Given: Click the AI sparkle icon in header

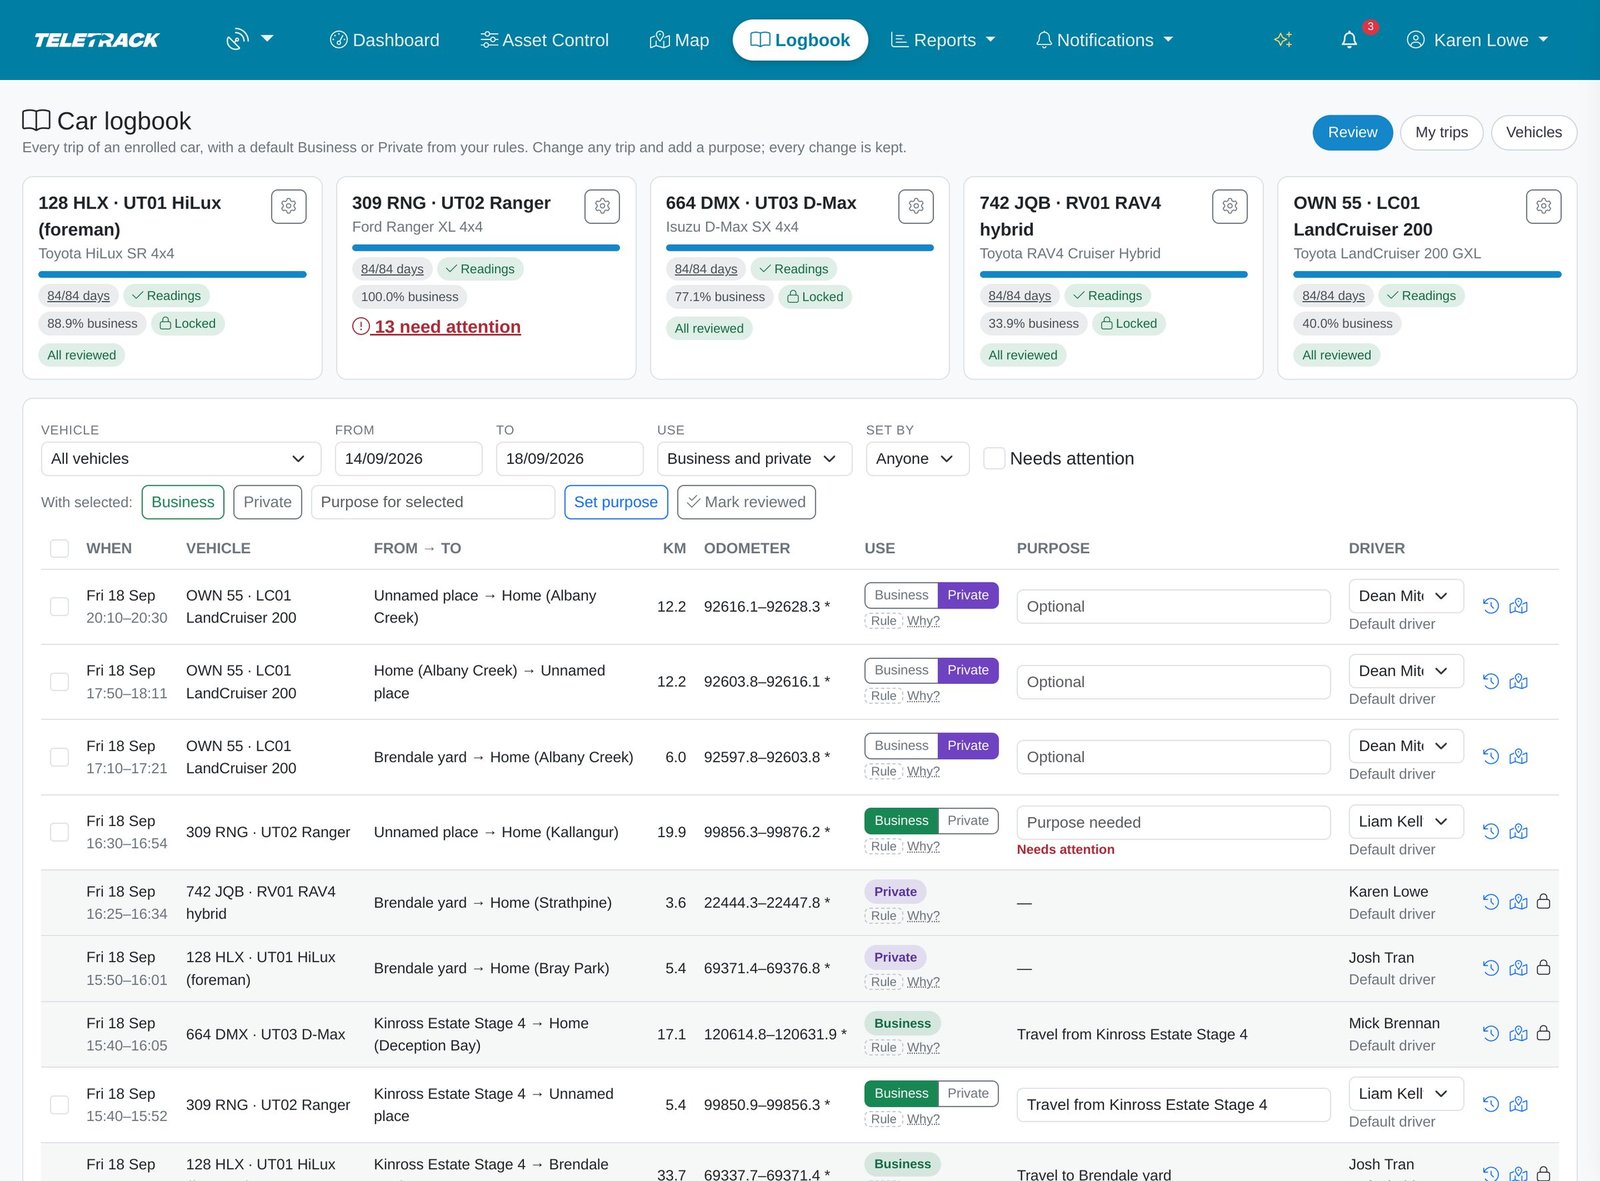Looking at the screenshot, I should [1283, 40].
